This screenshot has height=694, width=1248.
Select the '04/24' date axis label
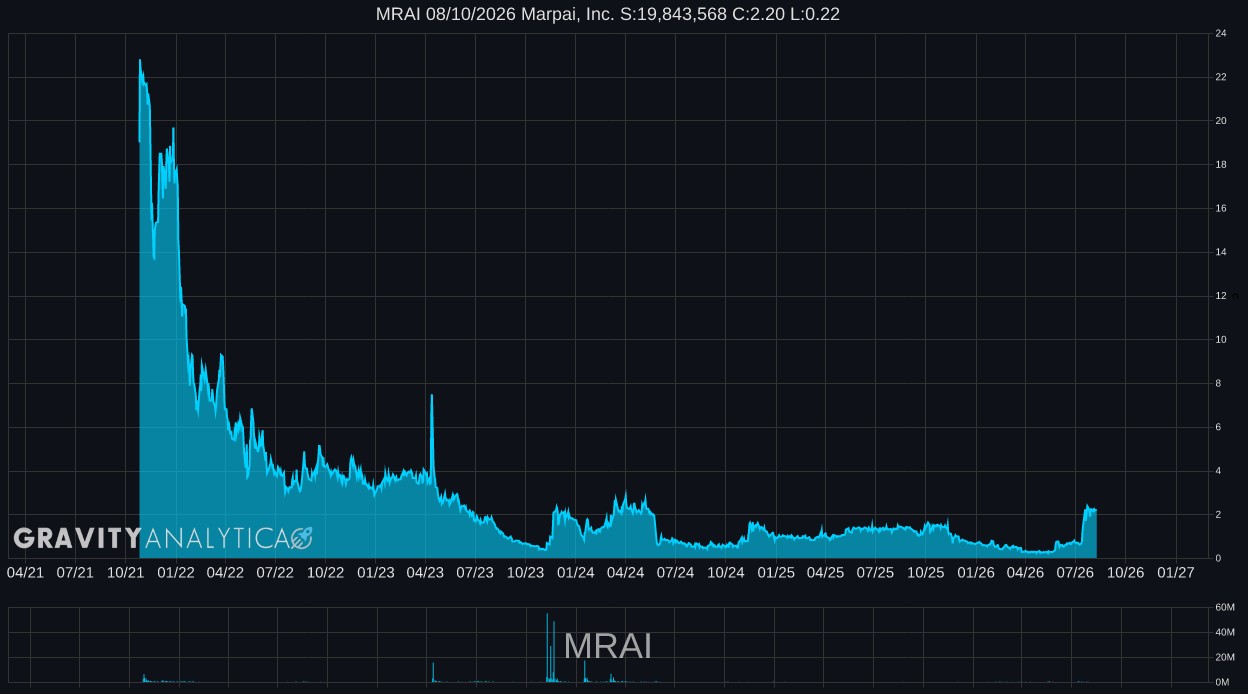pos(625,572)
